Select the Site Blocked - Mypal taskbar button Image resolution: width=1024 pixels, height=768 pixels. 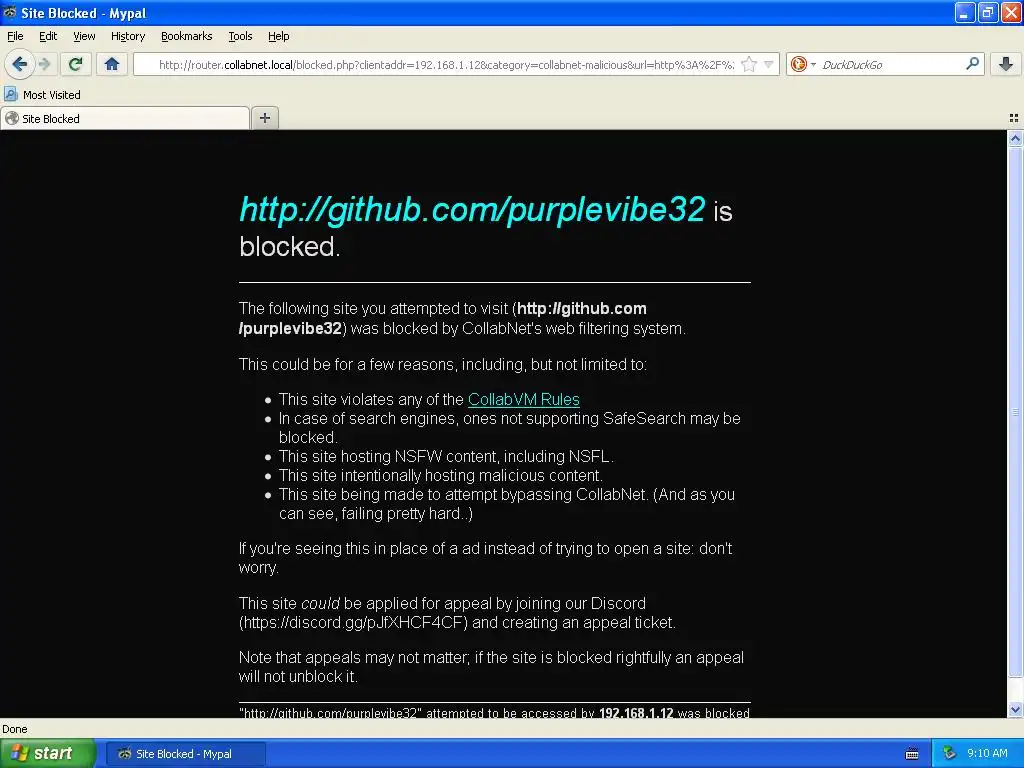click(185, 754)
